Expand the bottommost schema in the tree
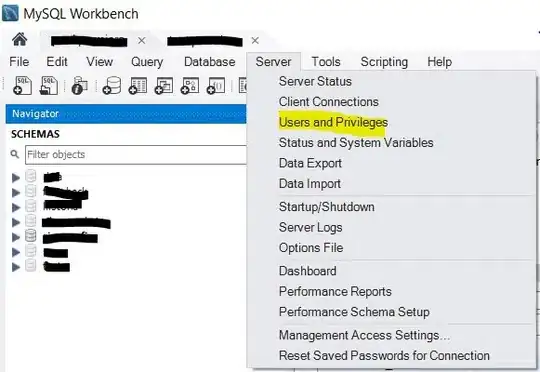This screenshot has width=540, height=372. click(15, 267)
